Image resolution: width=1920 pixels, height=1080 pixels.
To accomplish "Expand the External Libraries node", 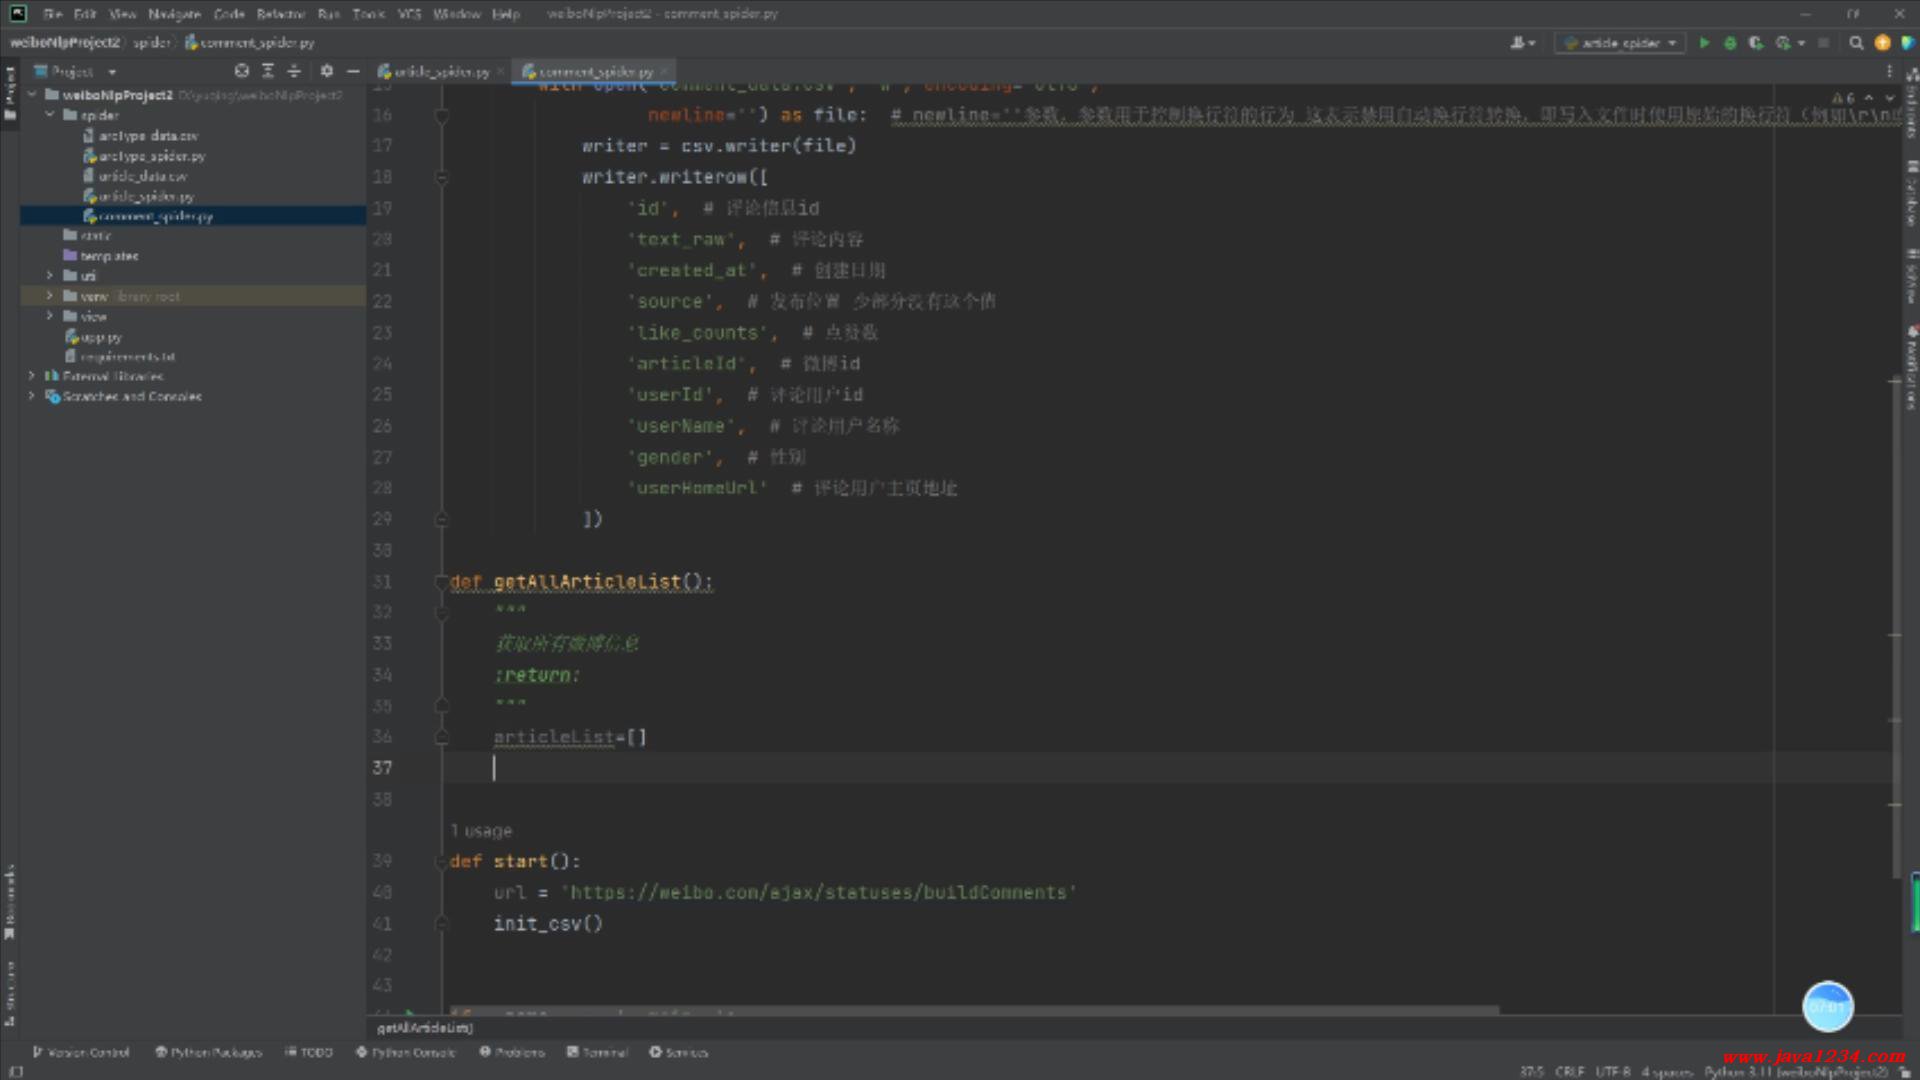I will (x=31, y=376).
